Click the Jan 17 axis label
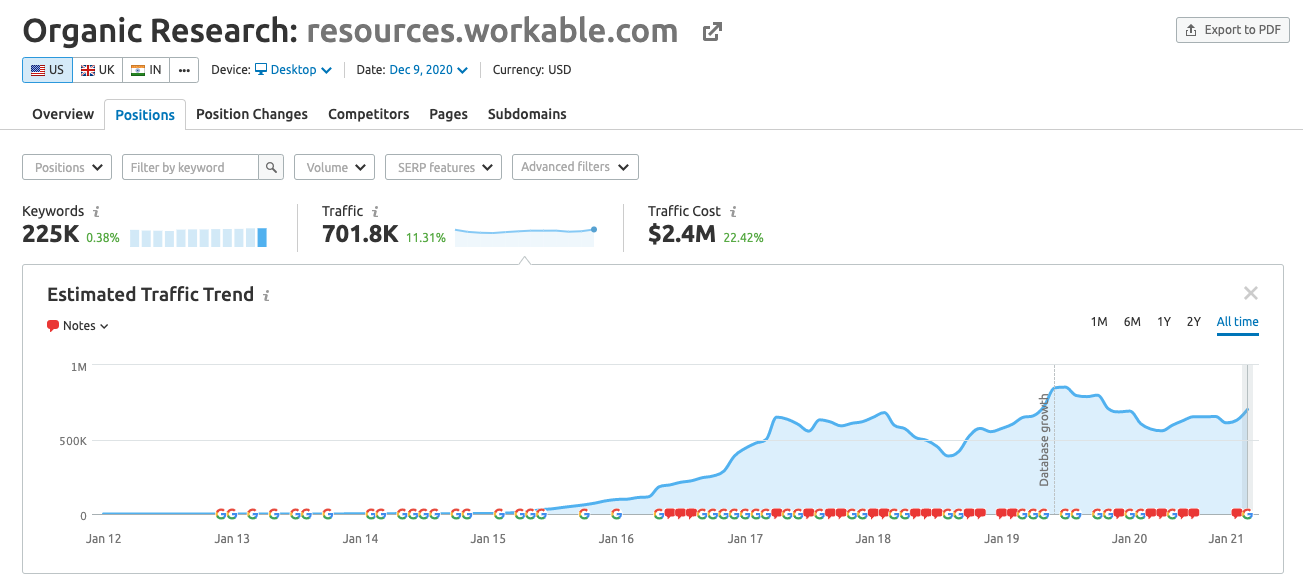This screenshot has width=1303, height=587. coord(745,538)
